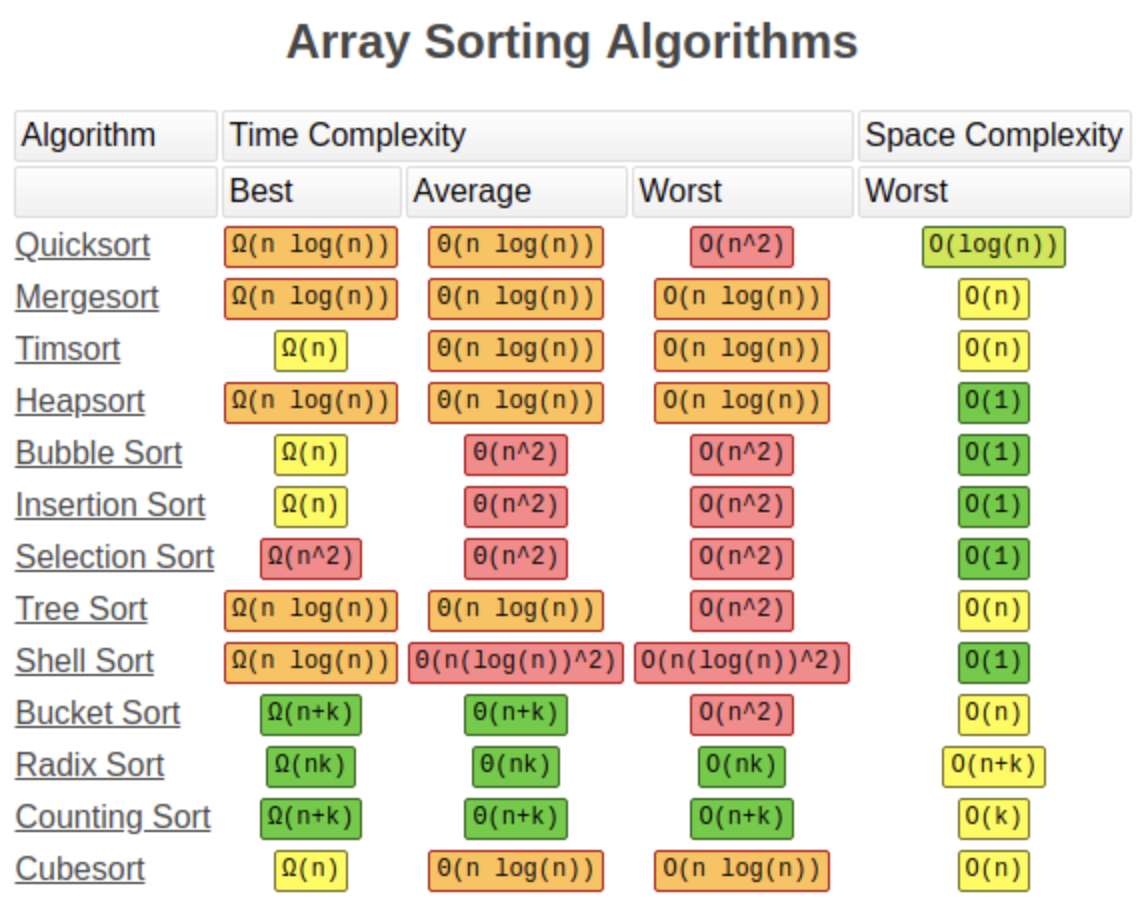Open the Shell Sort link
Image resolution: width=1146 pixels, height=912 pixels.
(x=85, y=662)
